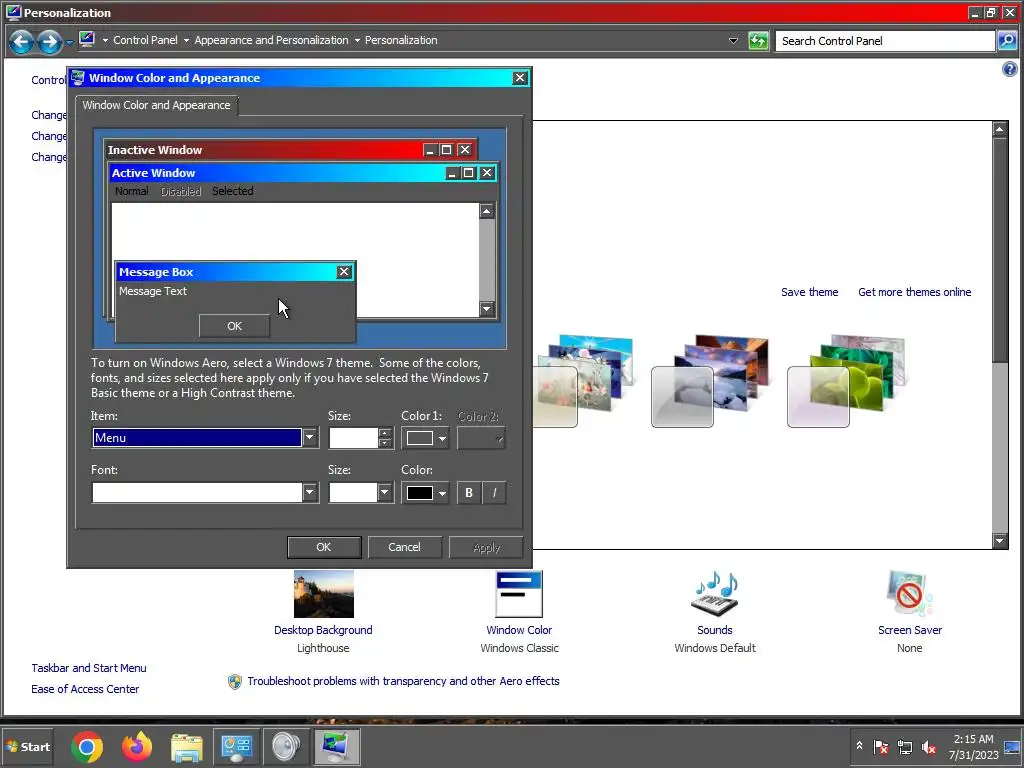Select the floral paintings theme thumbnail

point(583,381)
